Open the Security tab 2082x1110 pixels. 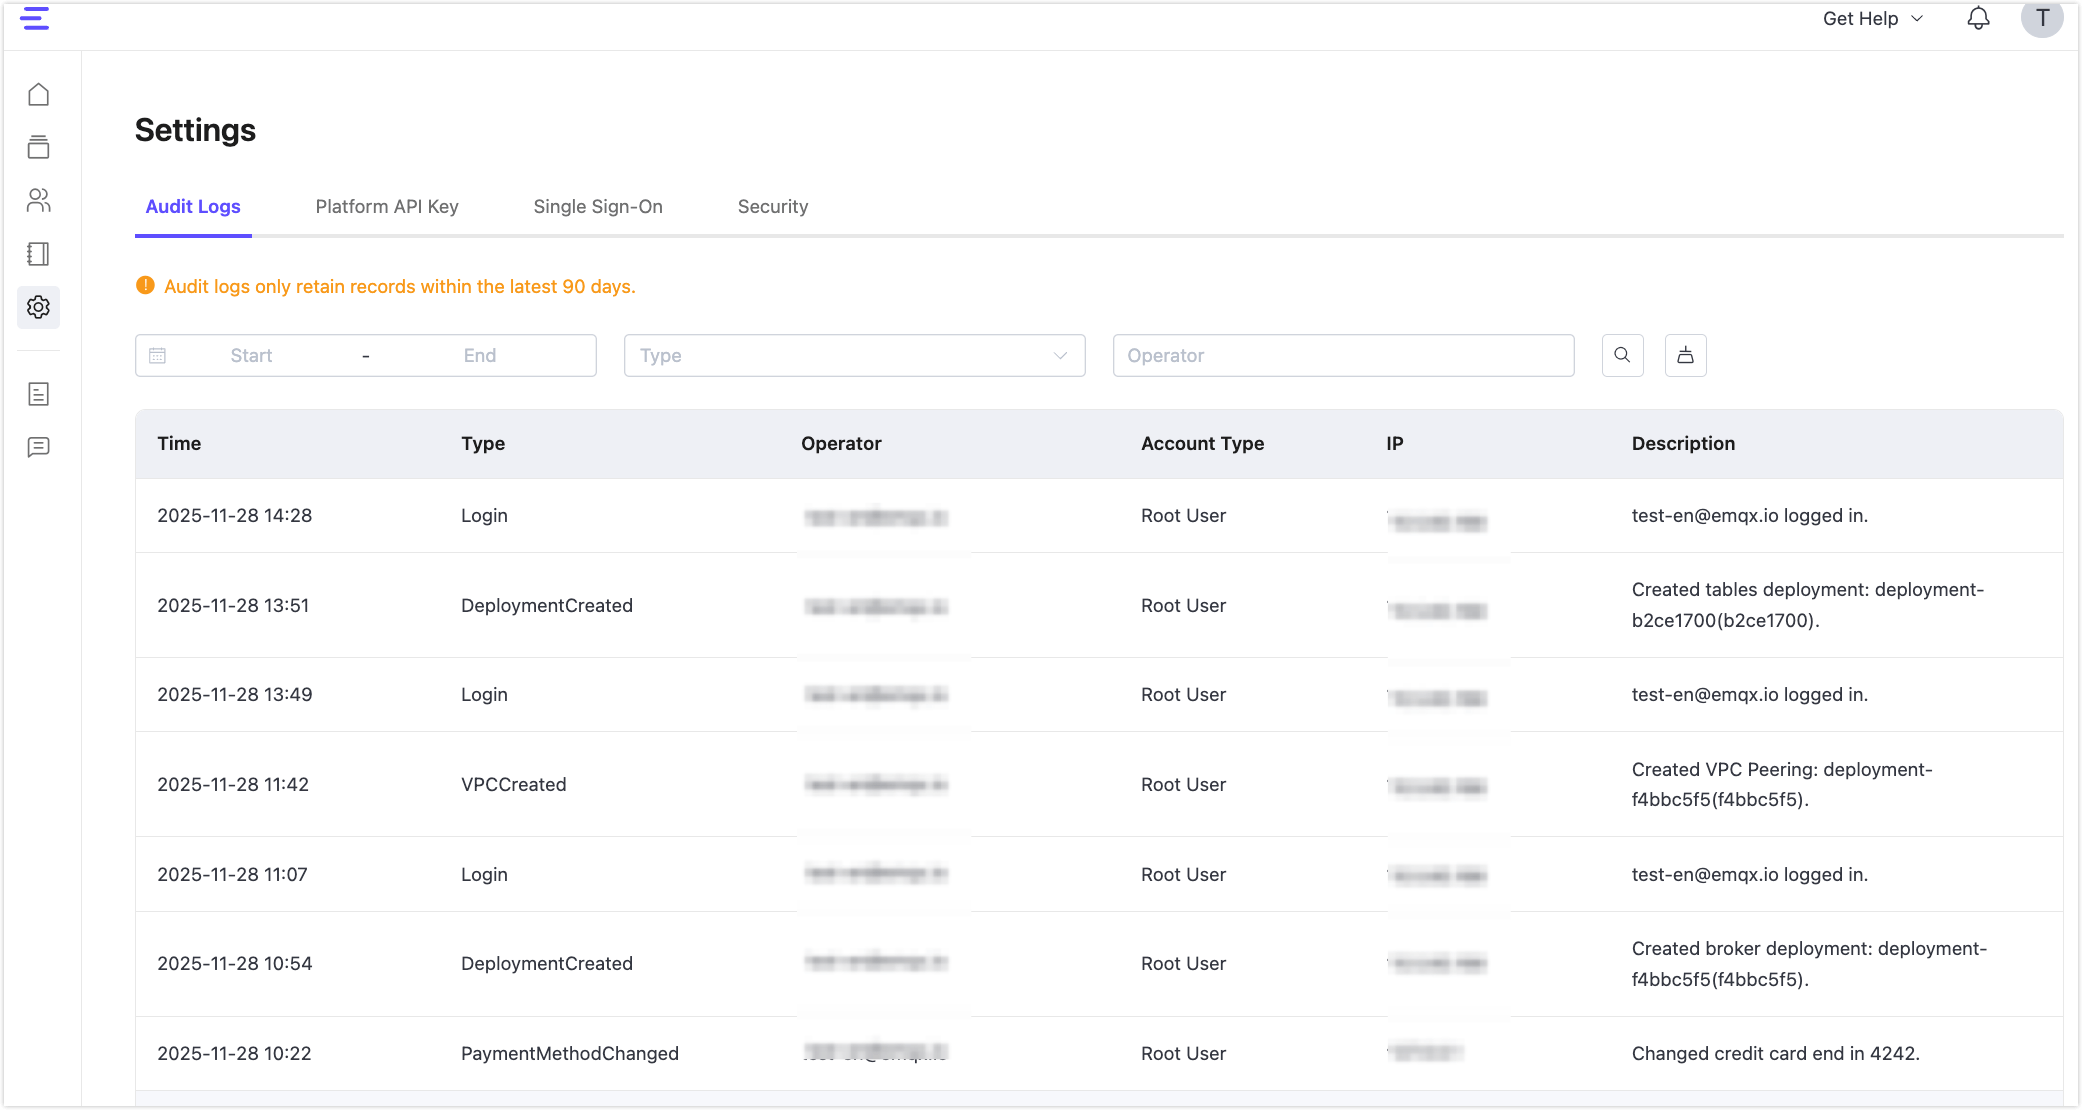(x=772, y=206)
